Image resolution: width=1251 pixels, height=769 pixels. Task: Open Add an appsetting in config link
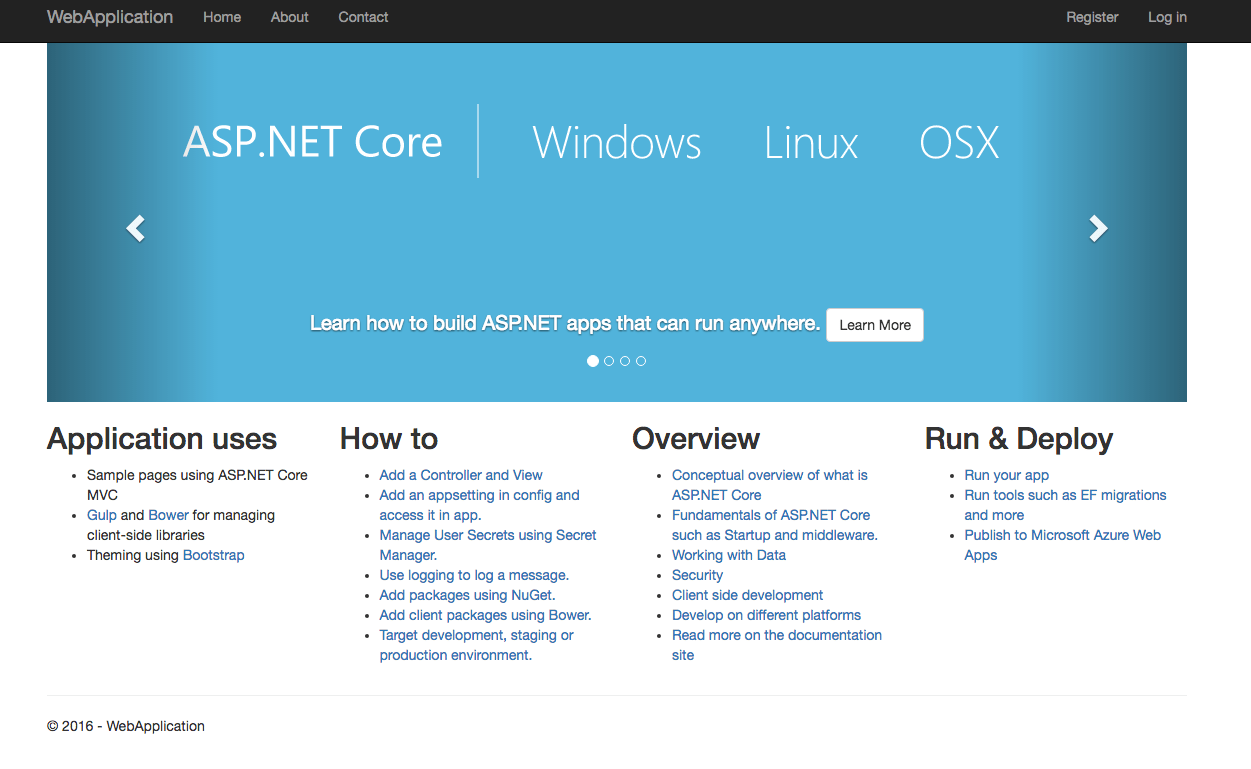click(479, 505)
